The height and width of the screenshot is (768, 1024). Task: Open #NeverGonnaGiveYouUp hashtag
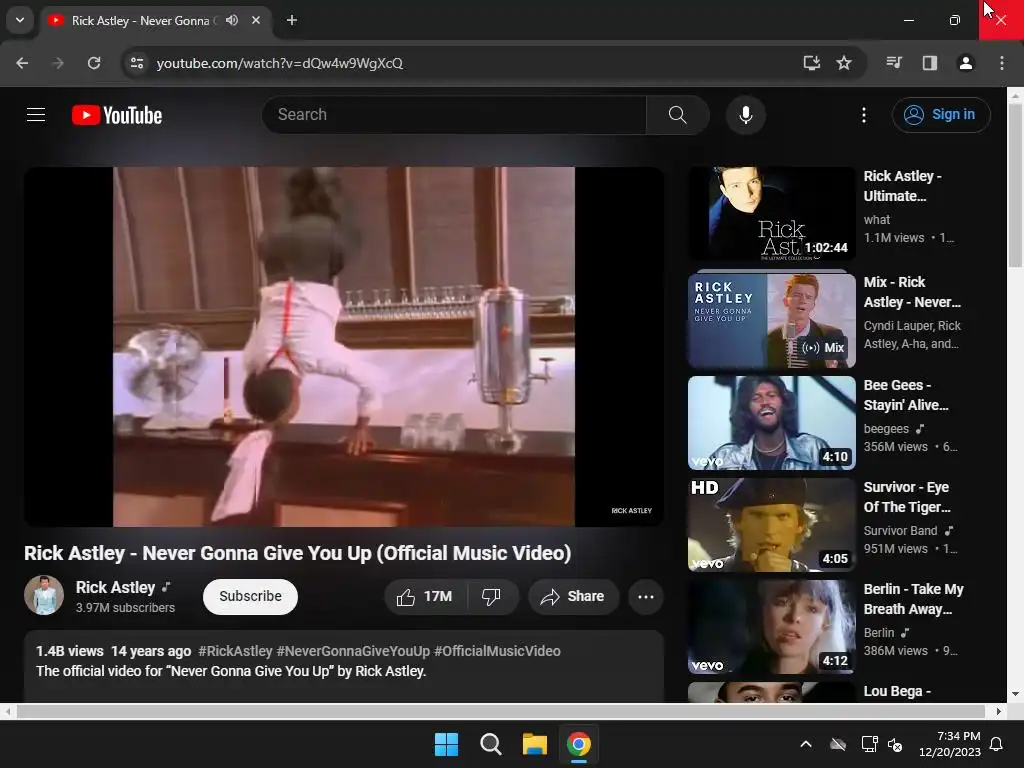(353, 651)
